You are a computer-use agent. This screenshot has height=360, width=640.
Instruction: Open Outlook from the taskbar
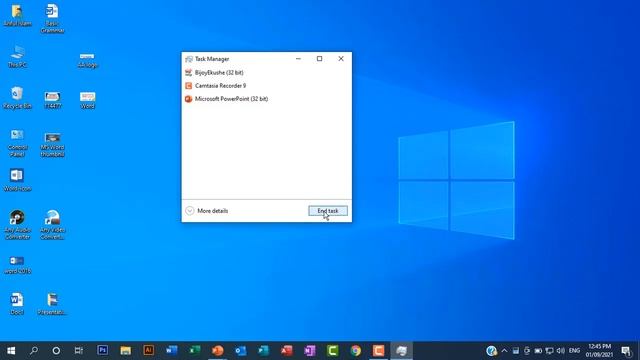(241, 351)
